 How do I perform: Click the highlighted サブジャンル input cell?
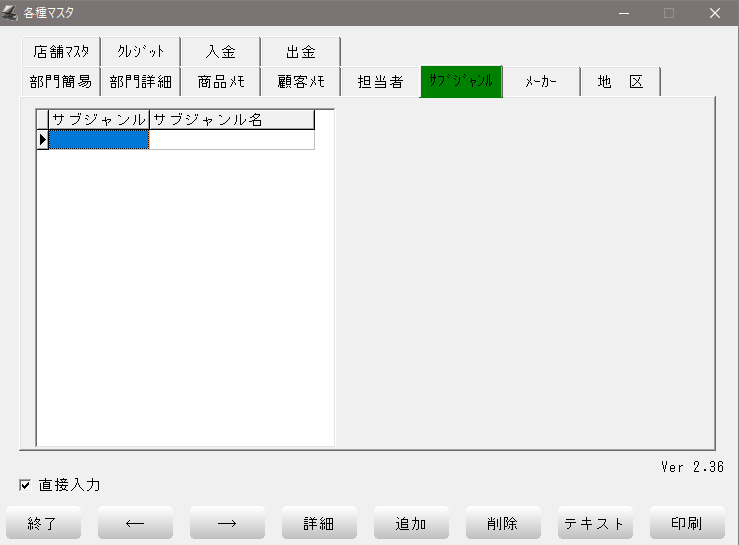tap(99, 140)
